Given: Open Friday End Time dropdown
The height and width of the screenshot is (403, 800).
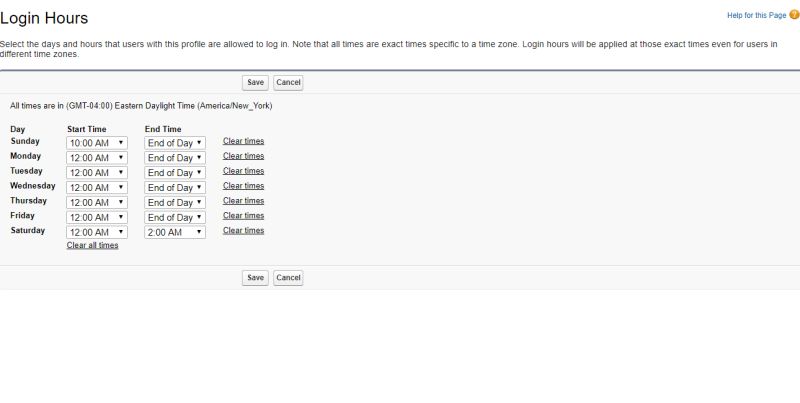Looking at the screenshot, I should point(175,217).
